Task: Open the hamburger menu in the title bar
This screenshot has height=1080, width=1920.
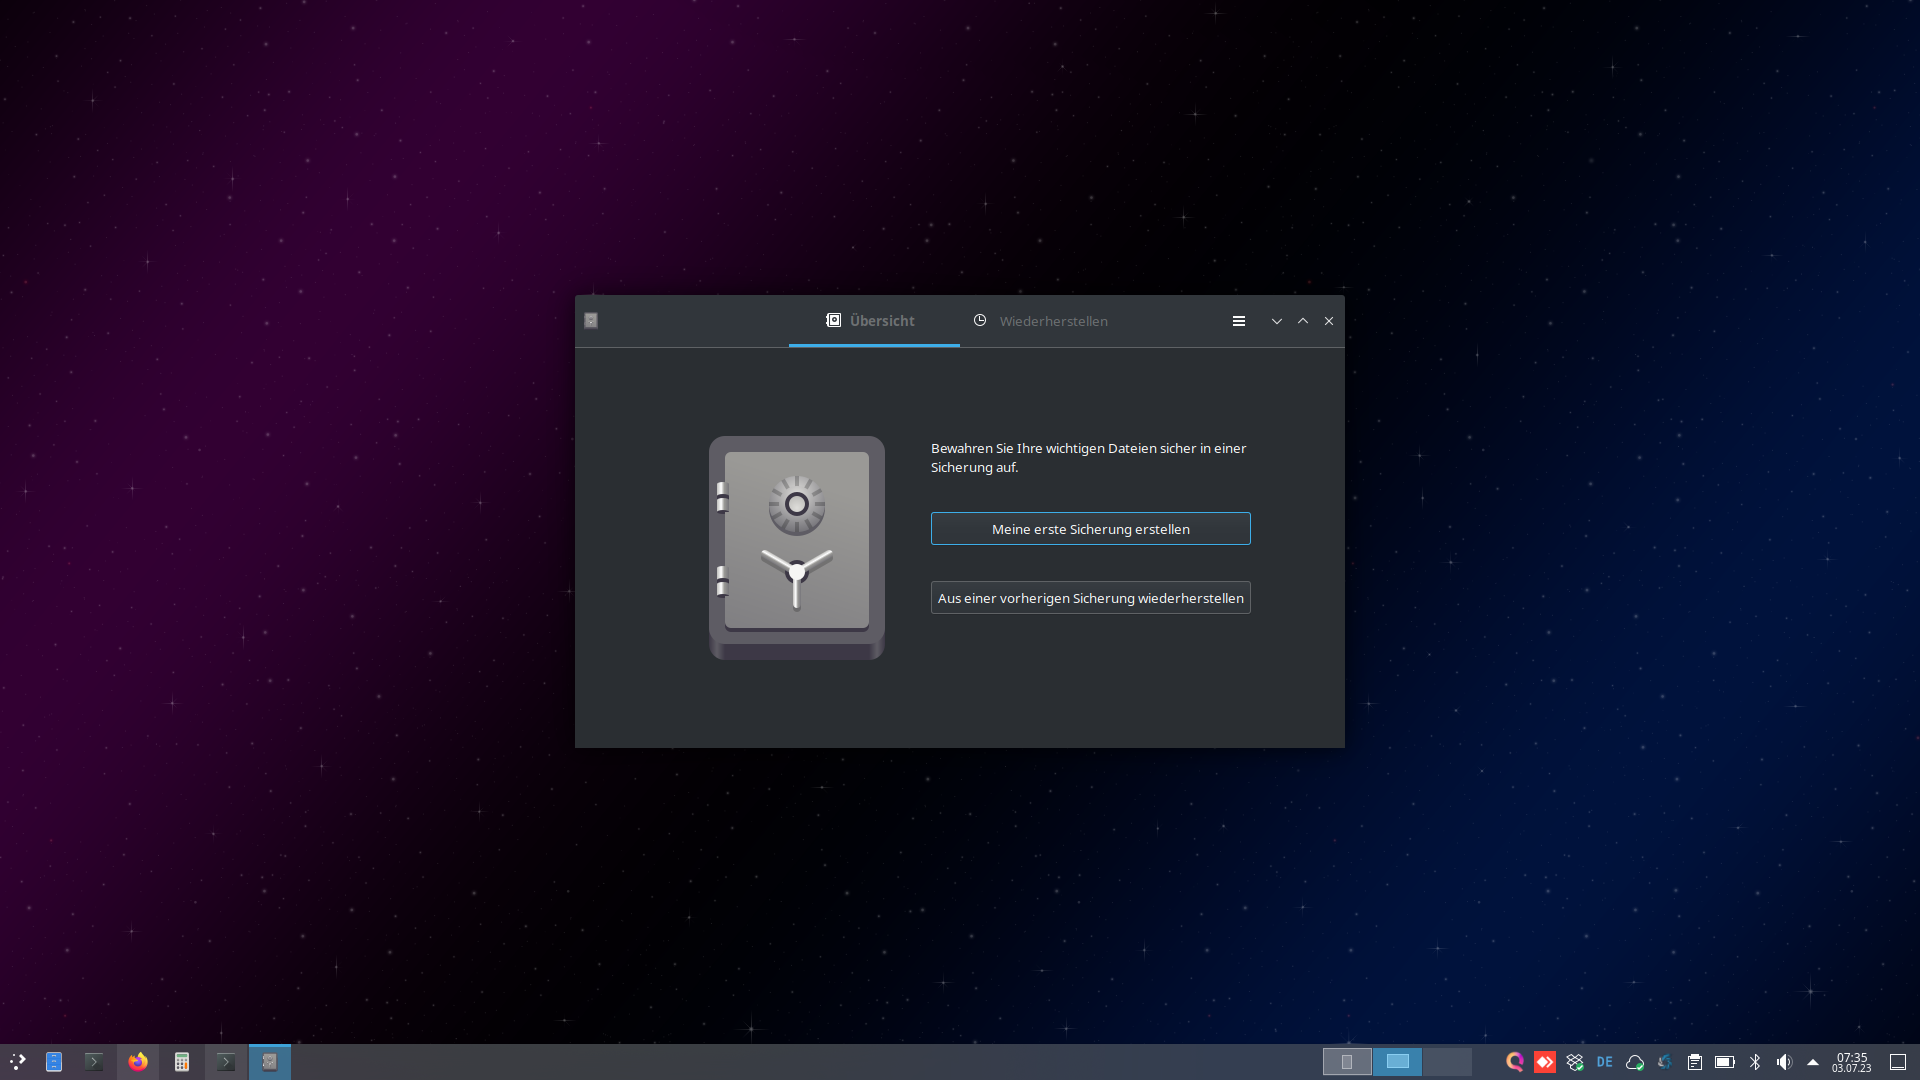Action: (x=1238, y=321)
